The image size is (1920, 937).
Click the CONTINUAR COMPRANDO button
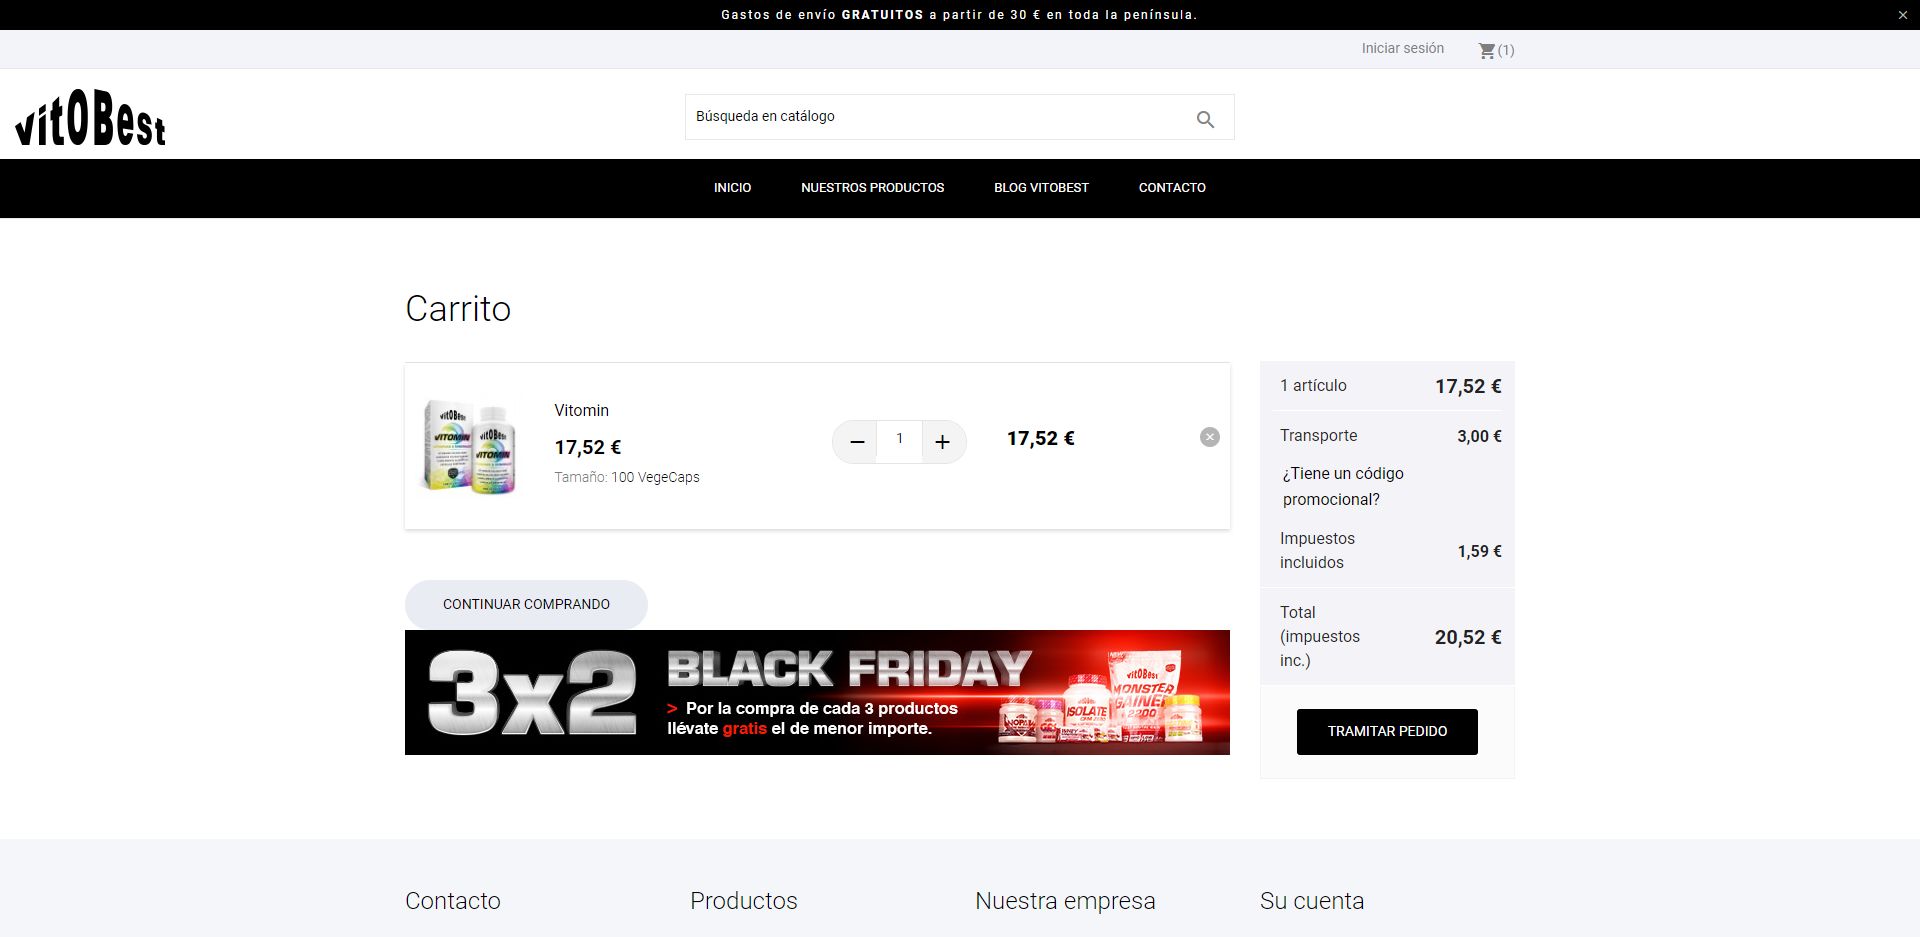[526, 604]
